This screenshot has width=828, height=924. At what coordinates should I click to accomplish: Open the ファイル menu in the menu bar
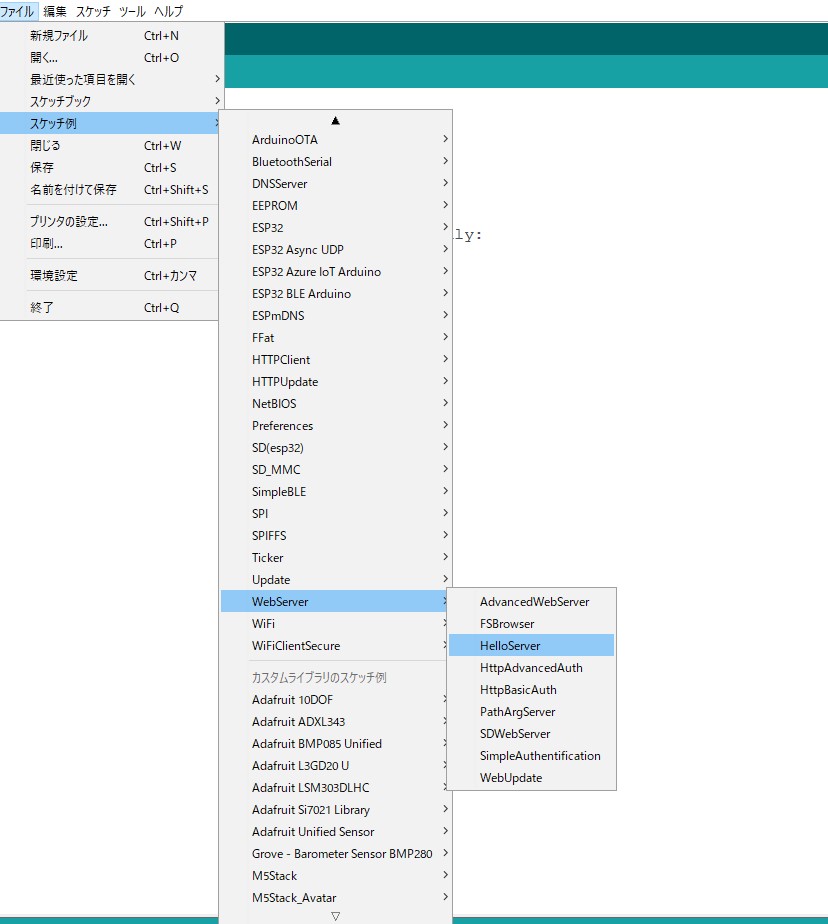[17, 11]
